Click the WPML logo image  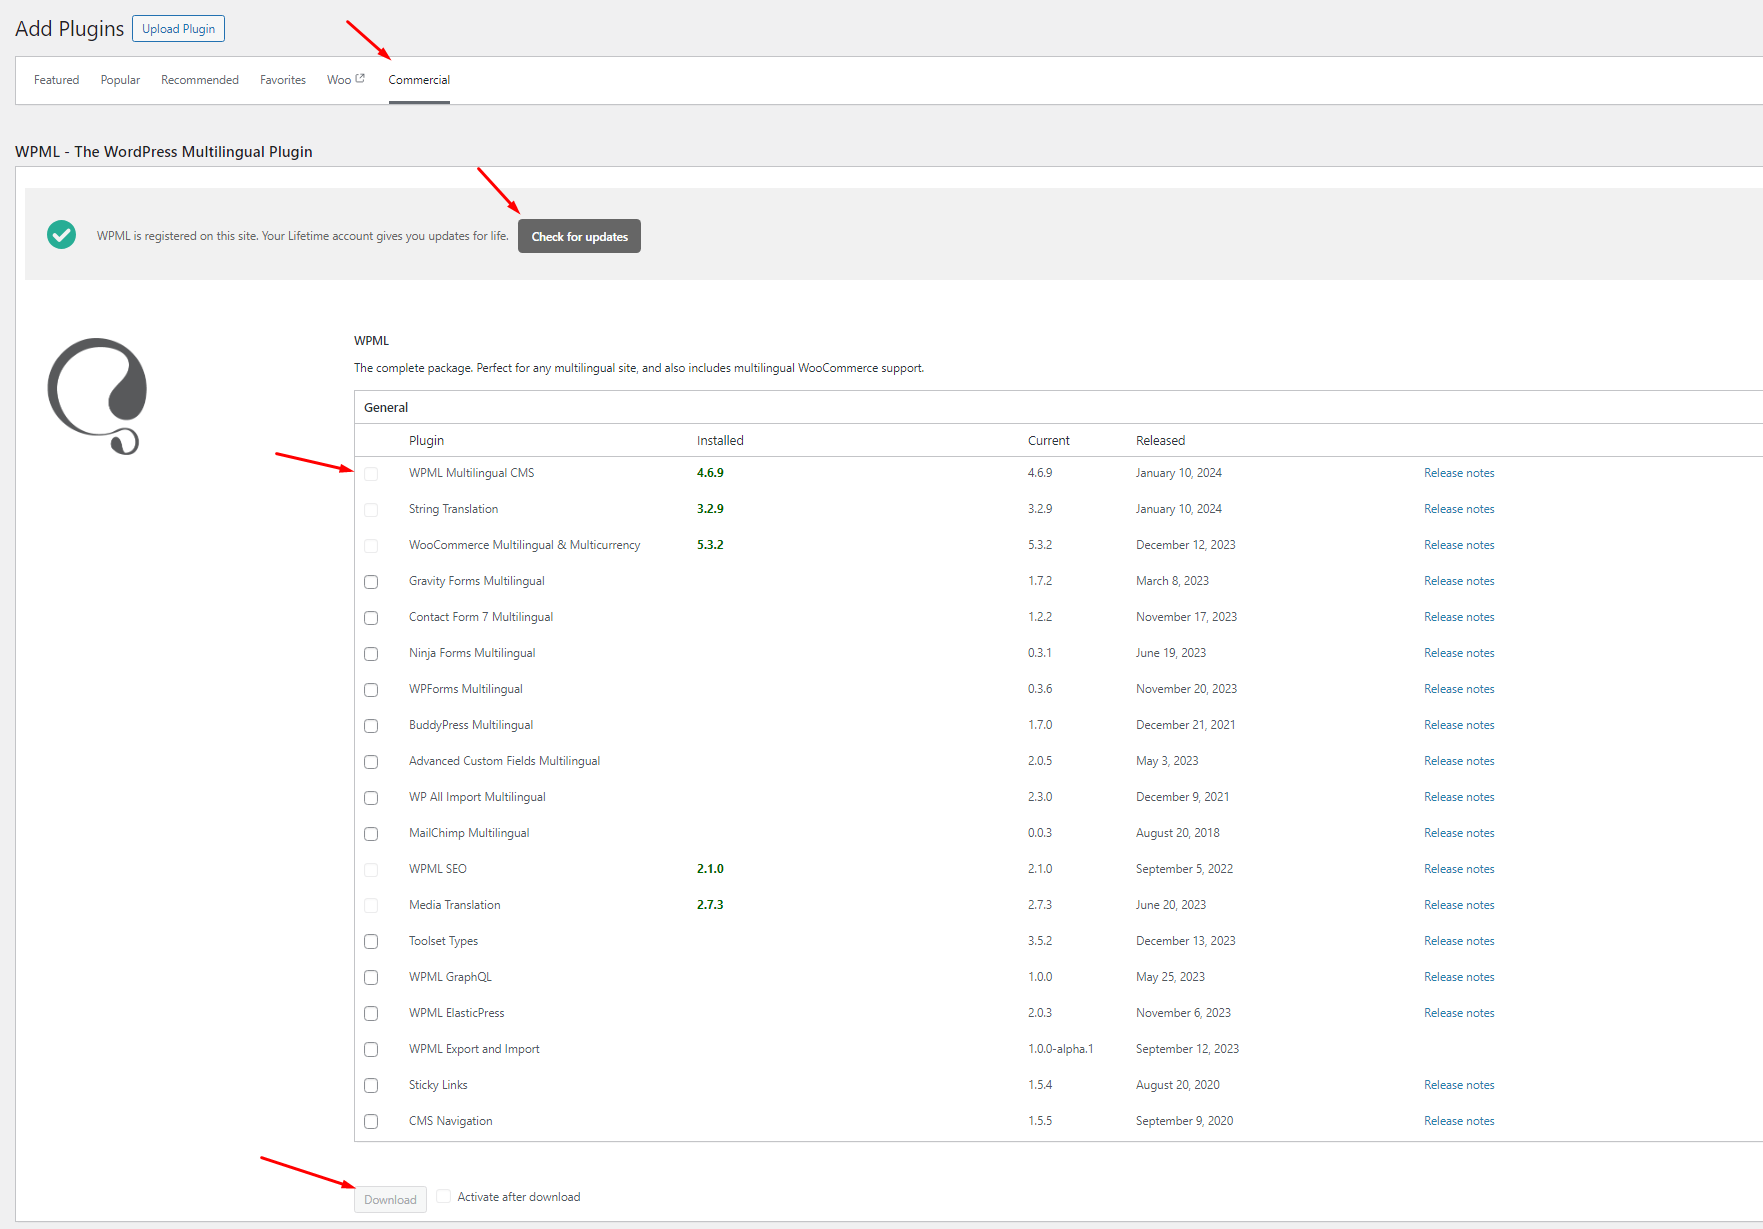coord(97,396)
